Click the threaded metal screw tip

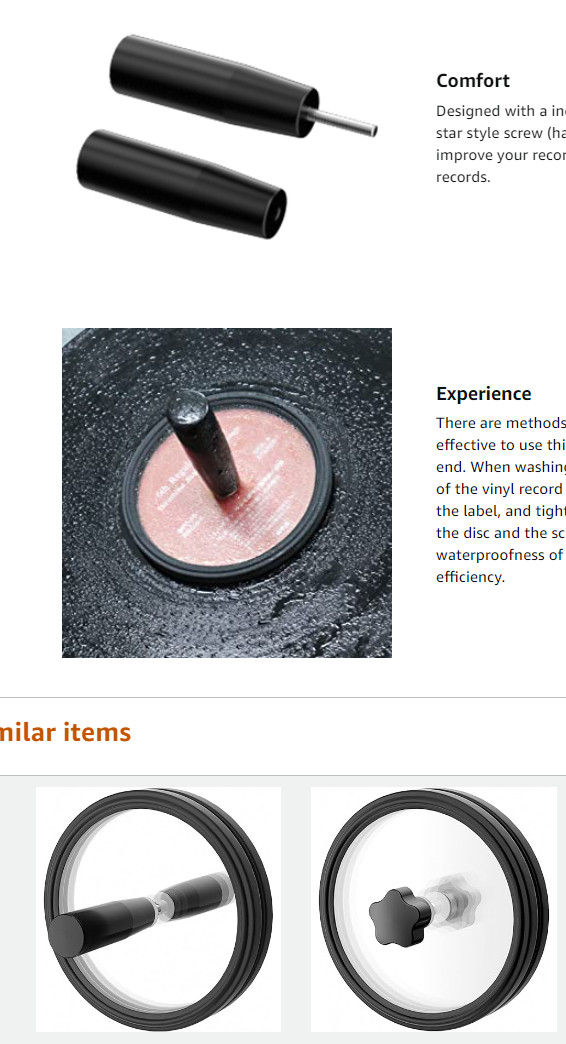[x=346, y=123]
